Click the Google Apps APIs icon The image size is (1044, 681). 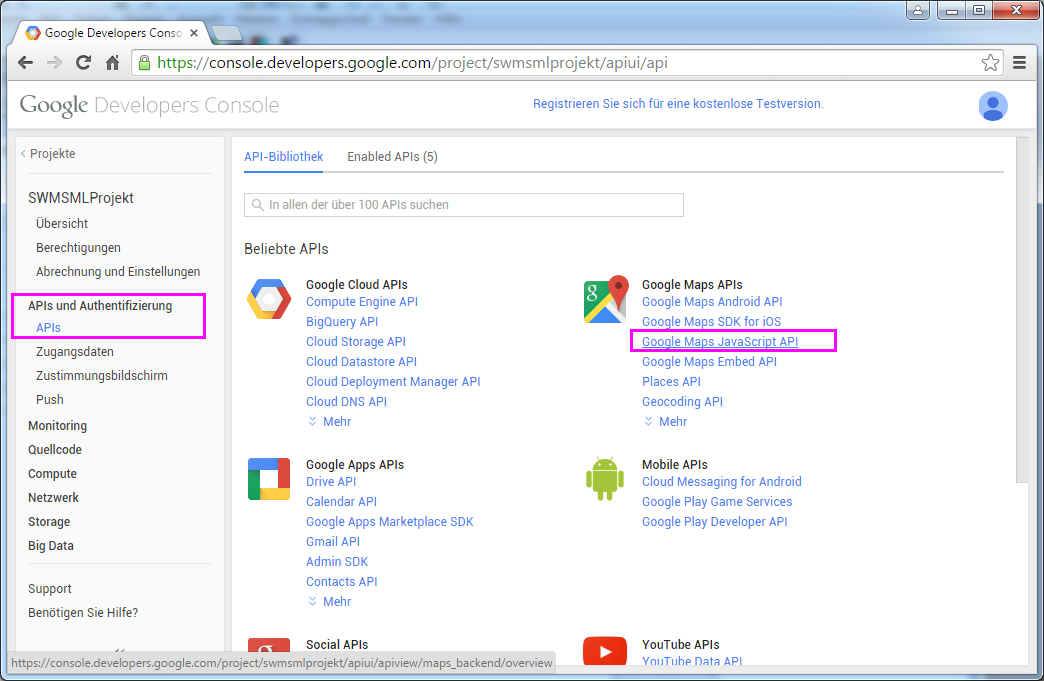click(269, 479)
